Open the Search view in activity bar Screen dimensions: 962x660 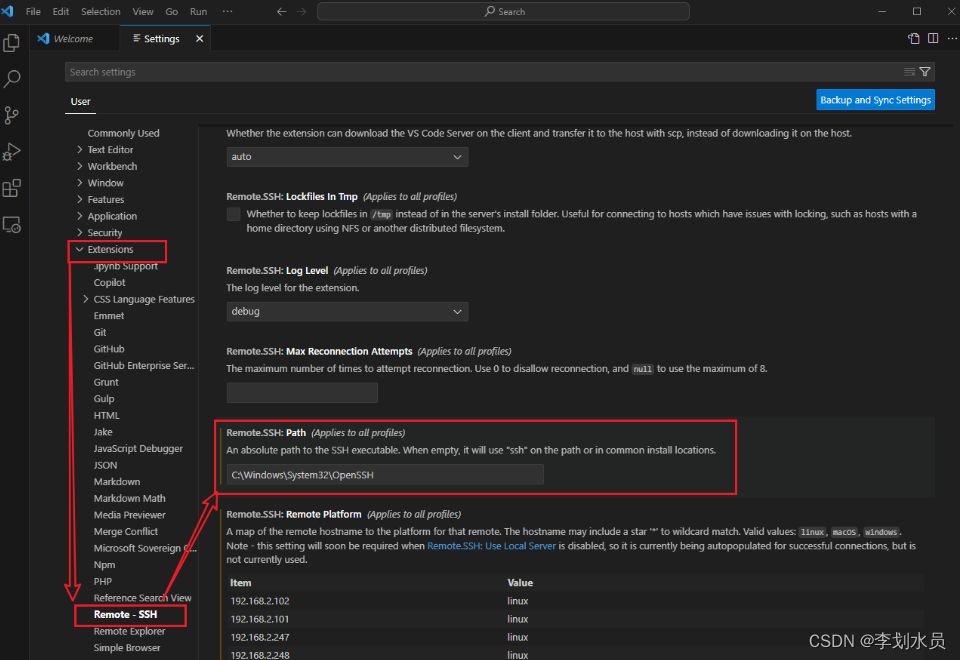[x=12, y=79]
